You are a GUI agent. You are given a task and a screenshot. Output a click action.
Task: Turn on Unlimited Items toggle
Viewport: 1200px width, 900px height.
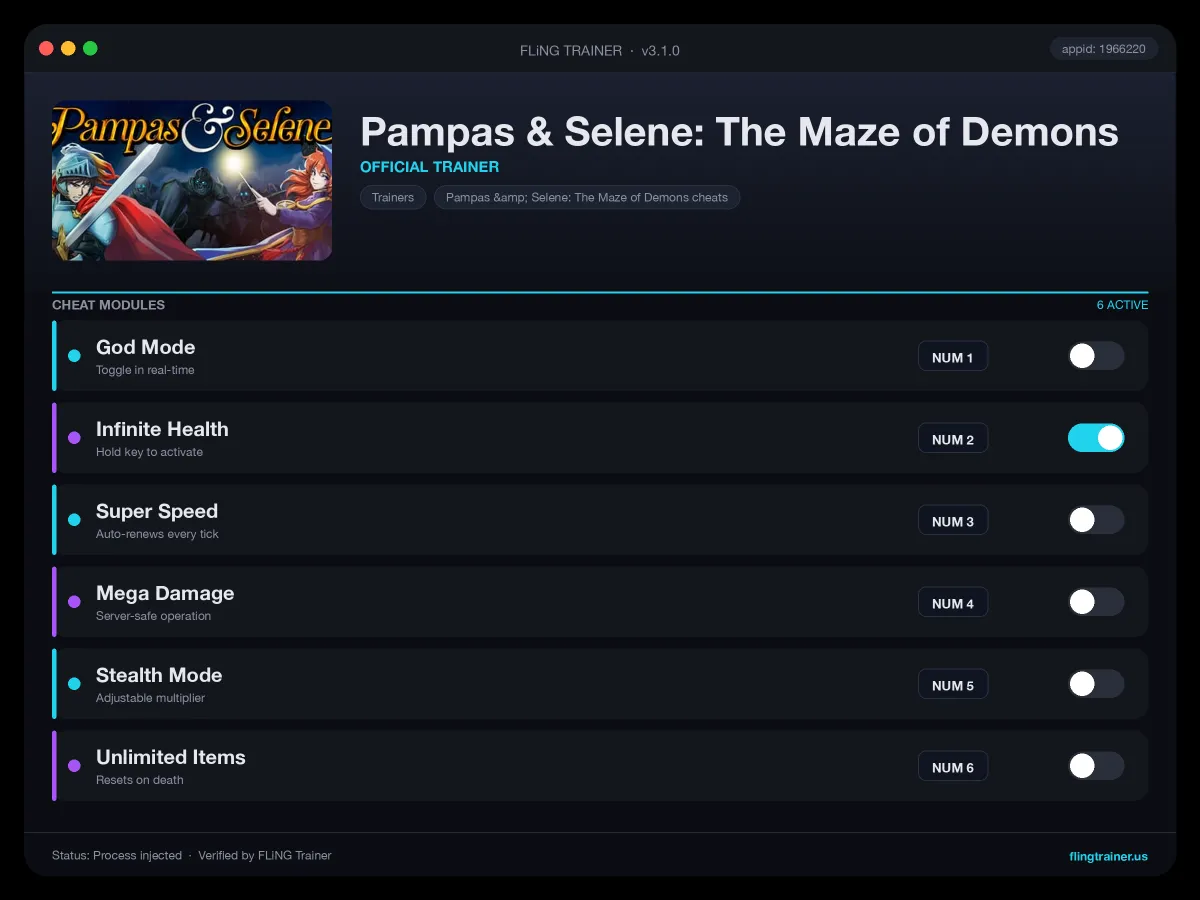(1096, 766)
